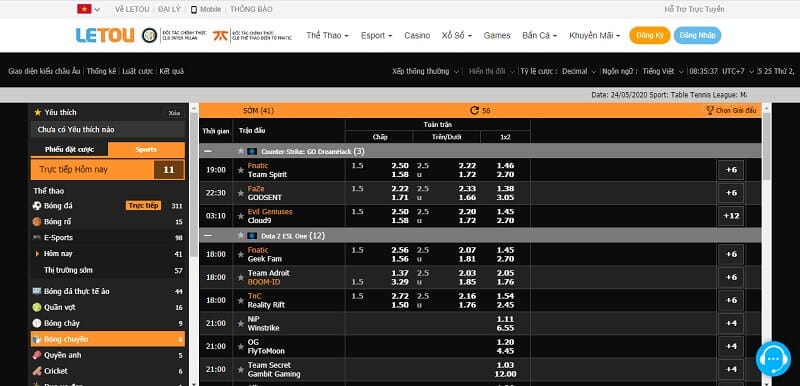Open the THÔNG BÁO notifications link
800x386 pixels.
251,9
